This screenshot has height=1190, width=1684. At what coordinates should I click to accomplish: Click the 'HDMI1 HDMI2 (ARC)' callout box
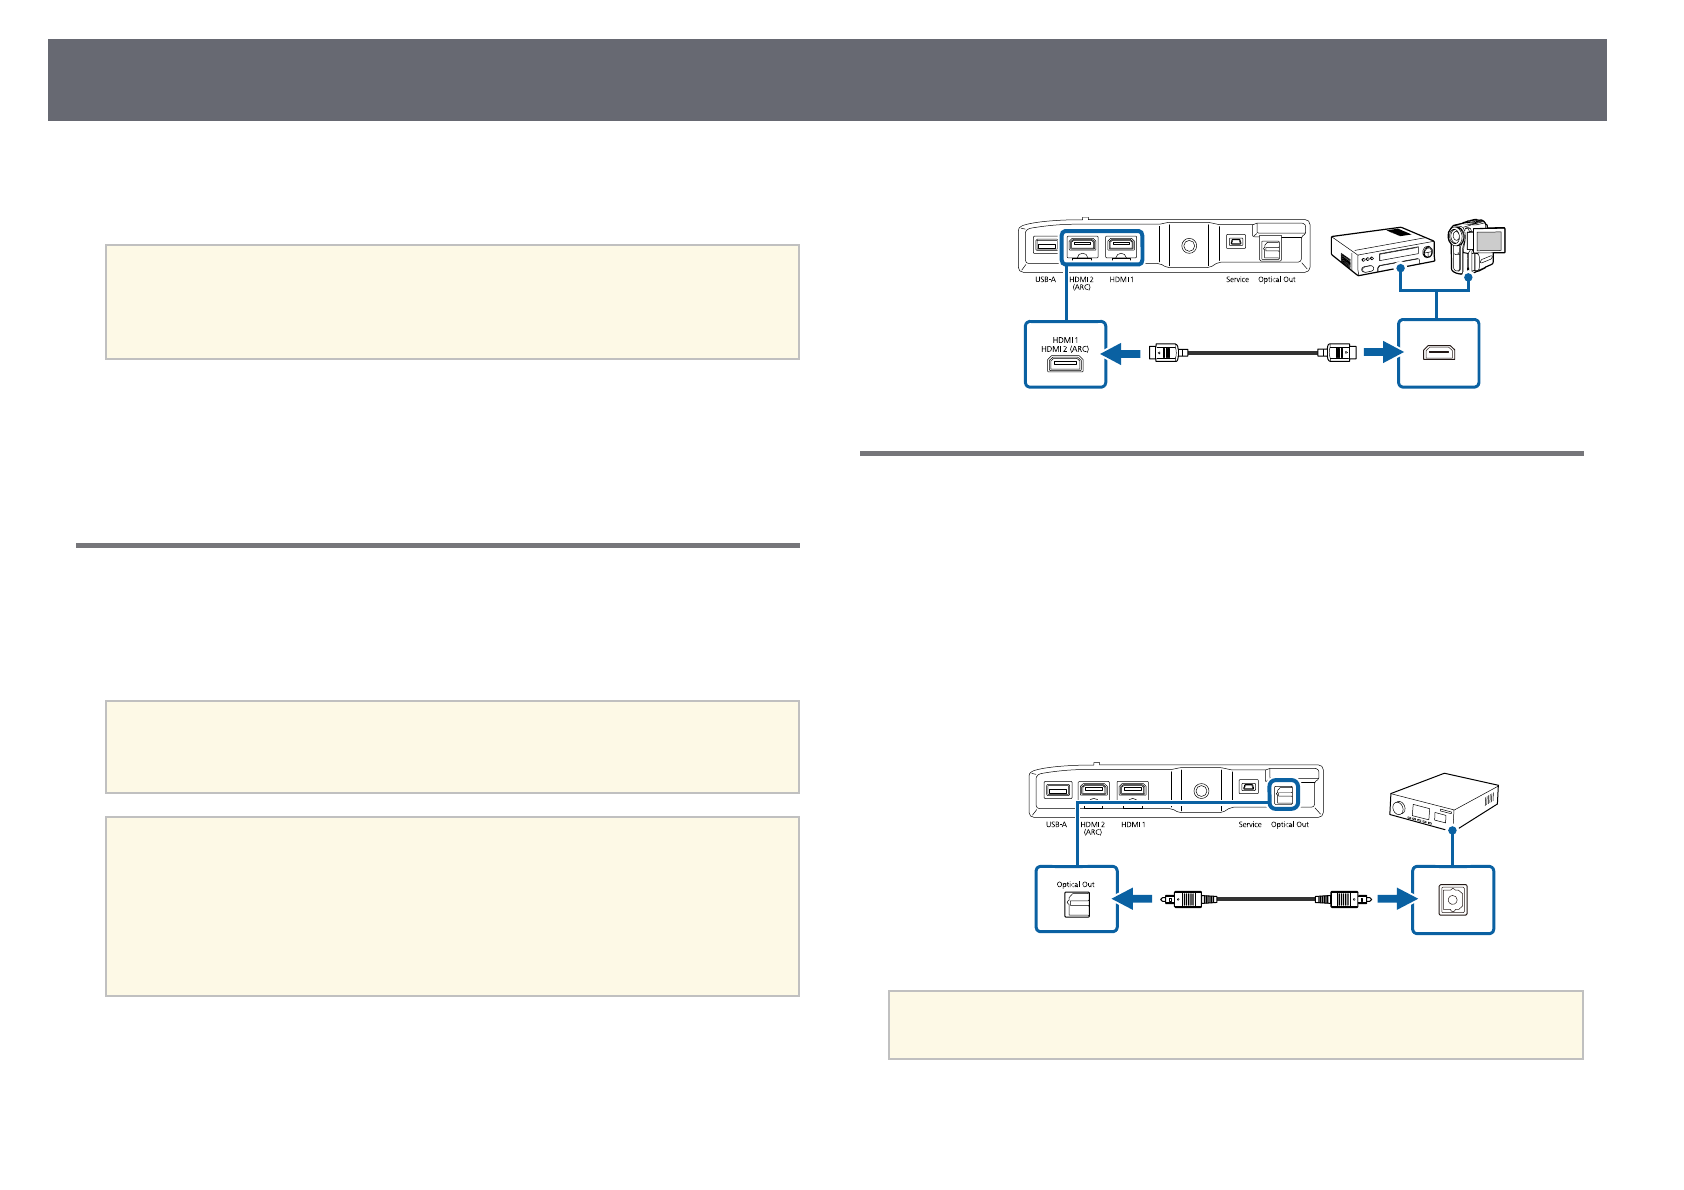click(x=1065, y=354)
